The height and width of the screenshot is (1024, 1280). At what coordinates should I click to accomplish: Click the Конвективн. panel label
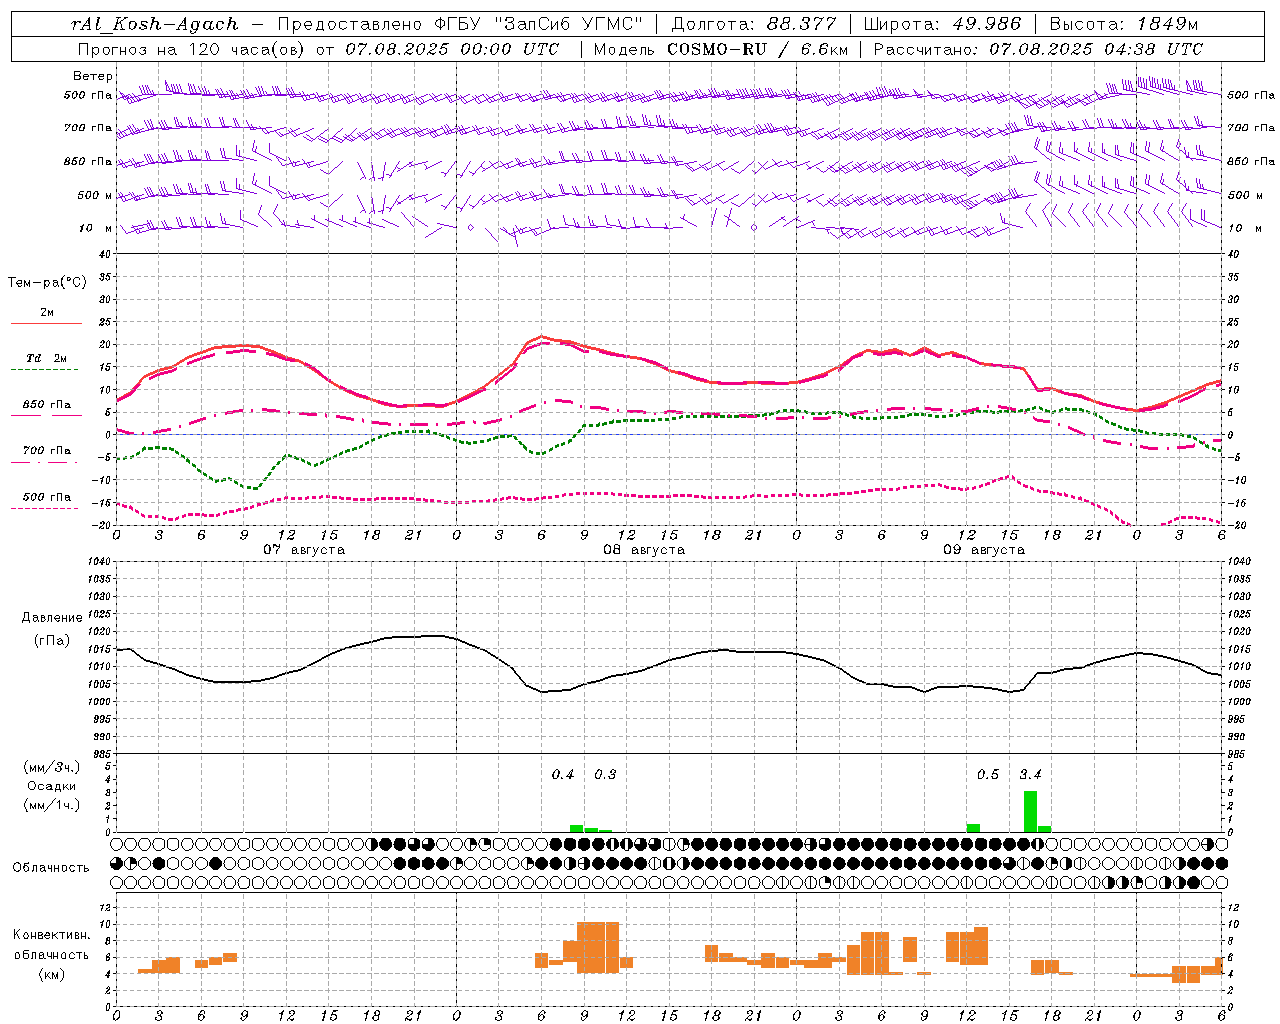pos(52,935)
